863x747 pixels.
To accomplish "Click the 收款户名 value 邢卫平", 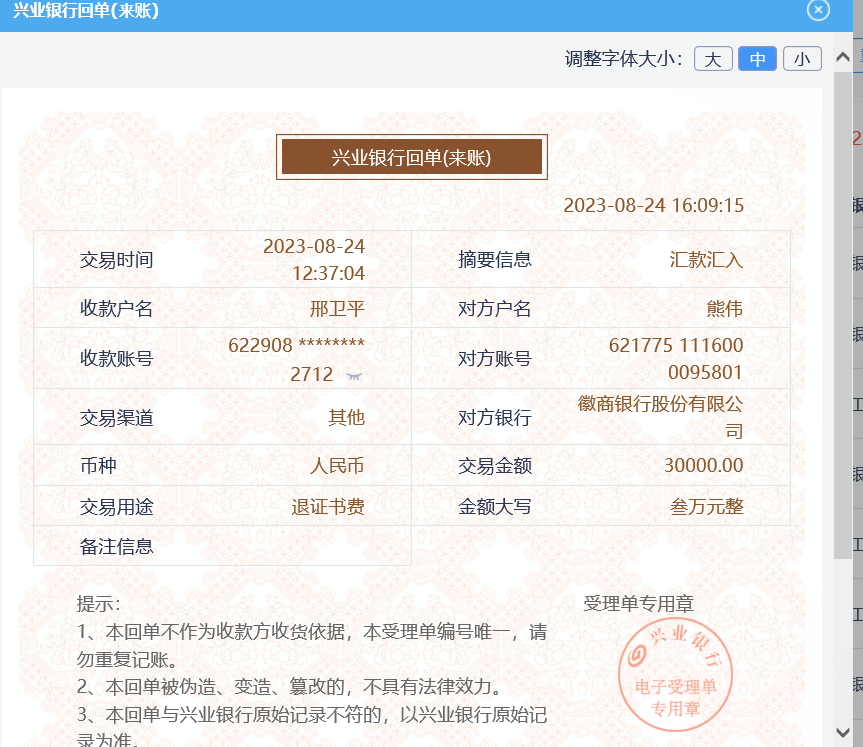I will click(337, 308).
